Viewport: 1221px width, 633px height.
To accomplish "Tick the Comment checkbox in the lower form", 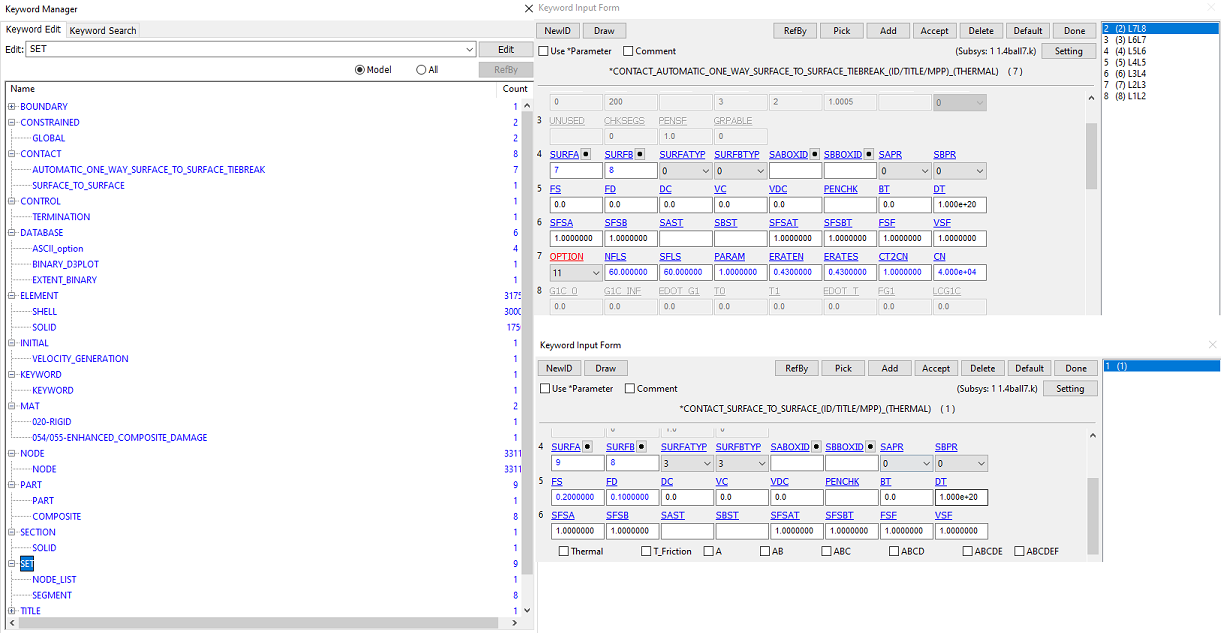I will pyautogui.click(x=630, y=389).
